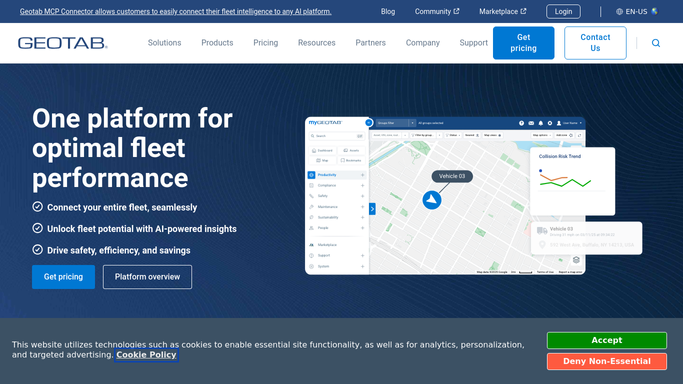Click the Marketplace icon in MyGeotab sidebar
Viewport: 683px width, 384px height.
tap(311, 245)
